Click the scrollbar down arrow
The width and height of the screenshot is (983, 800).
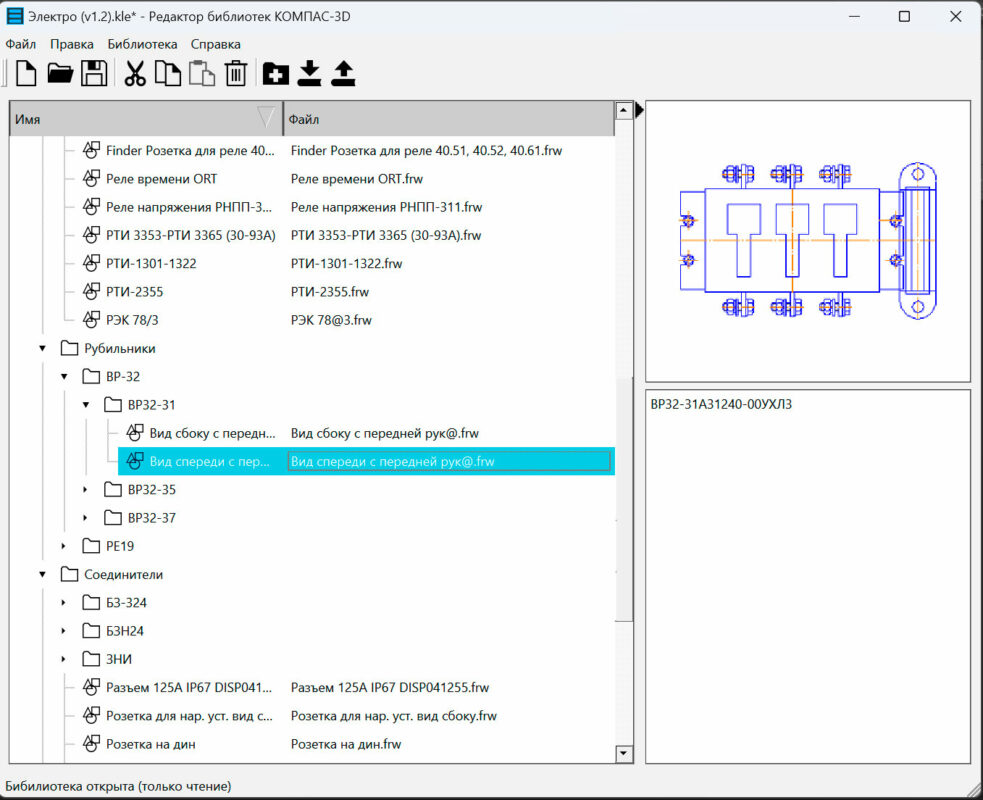point(624,753)
